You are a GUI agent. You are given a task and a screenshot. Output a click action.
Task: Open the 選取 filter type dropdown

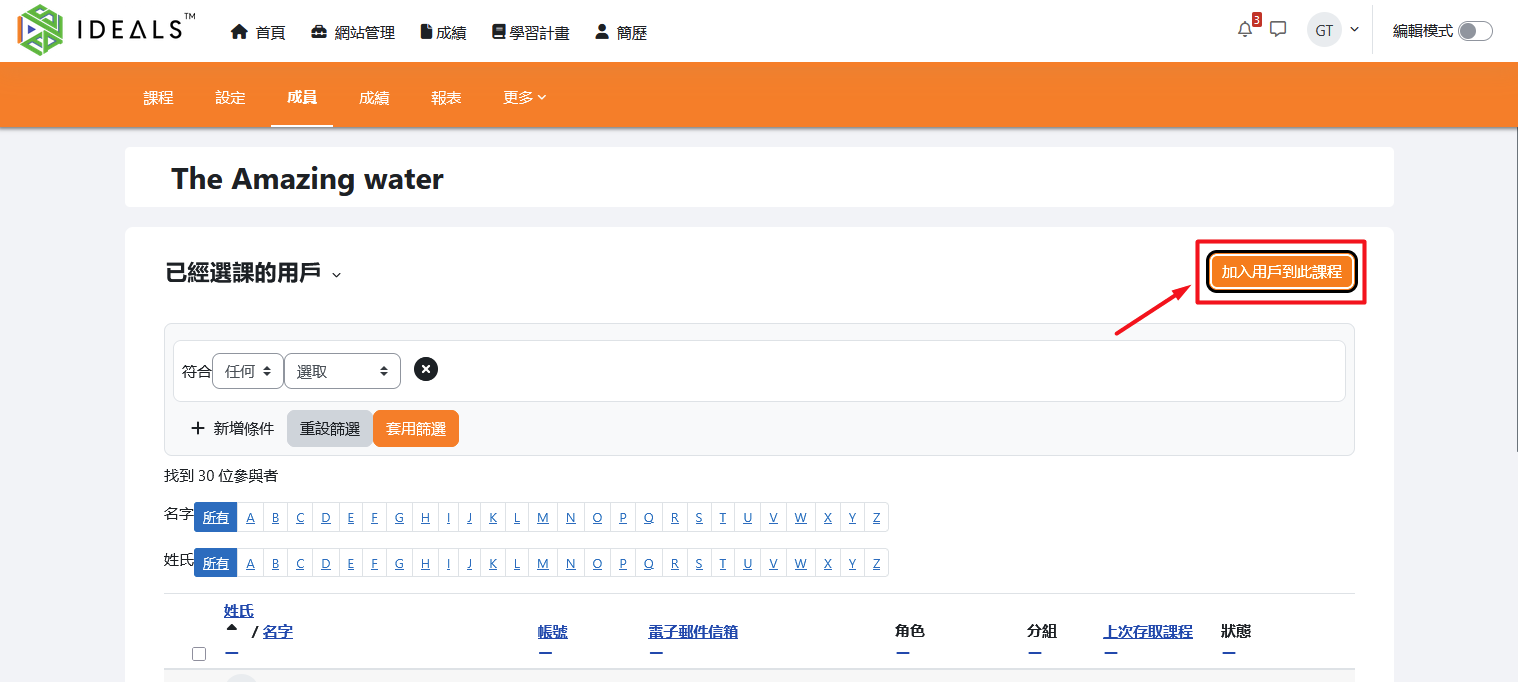342,371
